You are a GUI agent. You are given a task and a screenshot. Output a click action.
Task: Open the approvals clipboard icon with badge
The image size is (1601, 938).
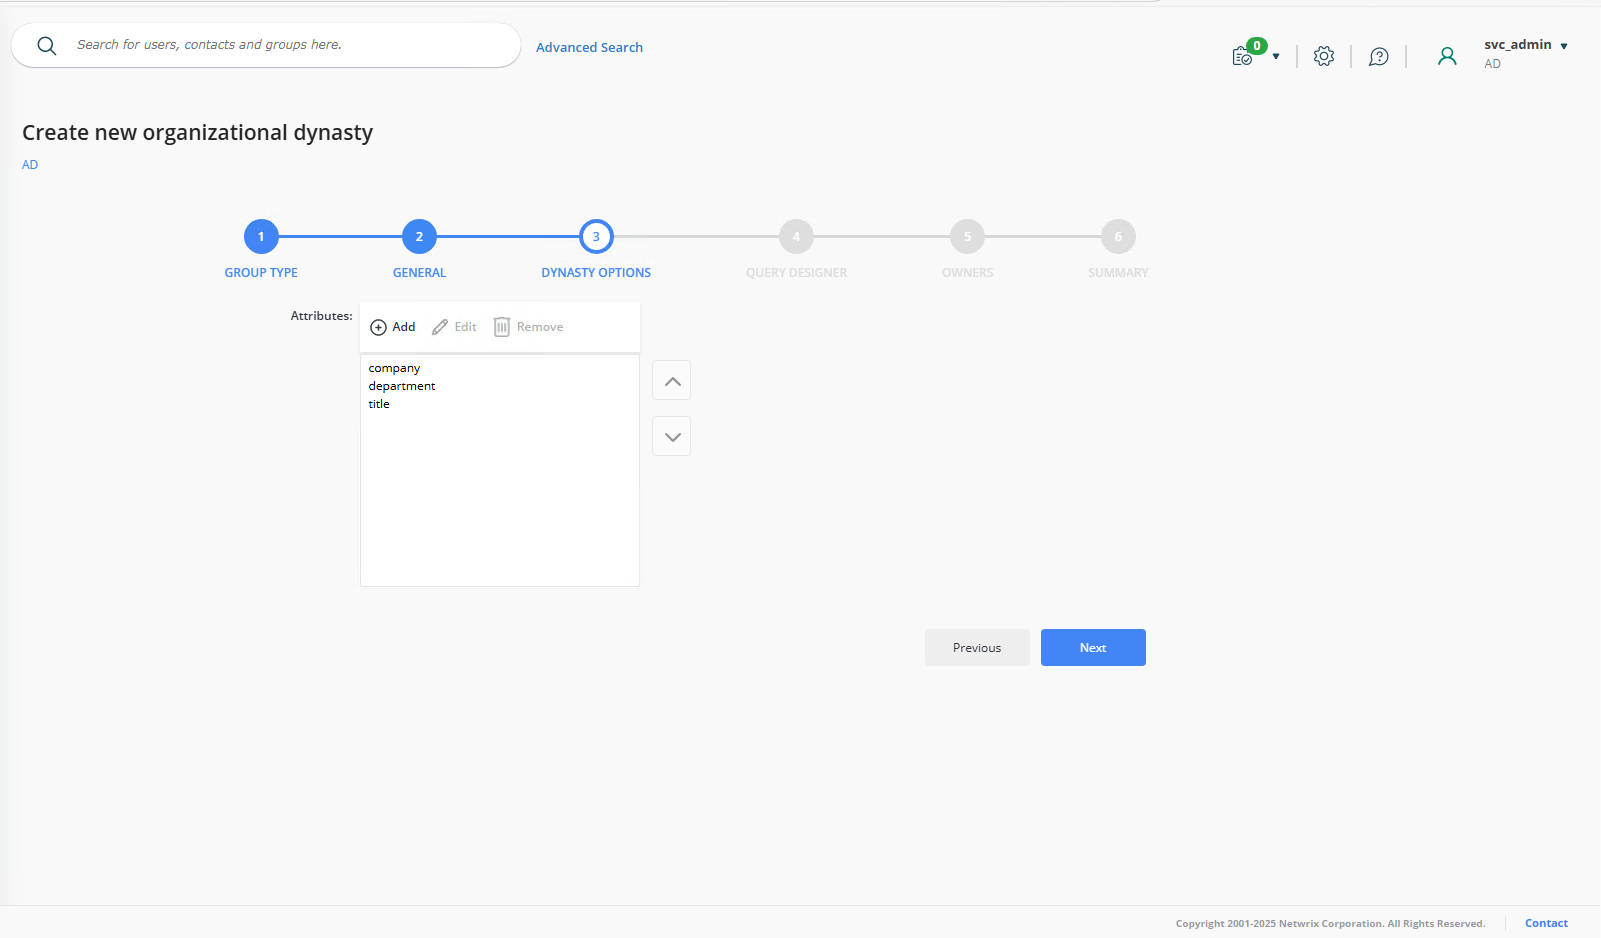1242,56
